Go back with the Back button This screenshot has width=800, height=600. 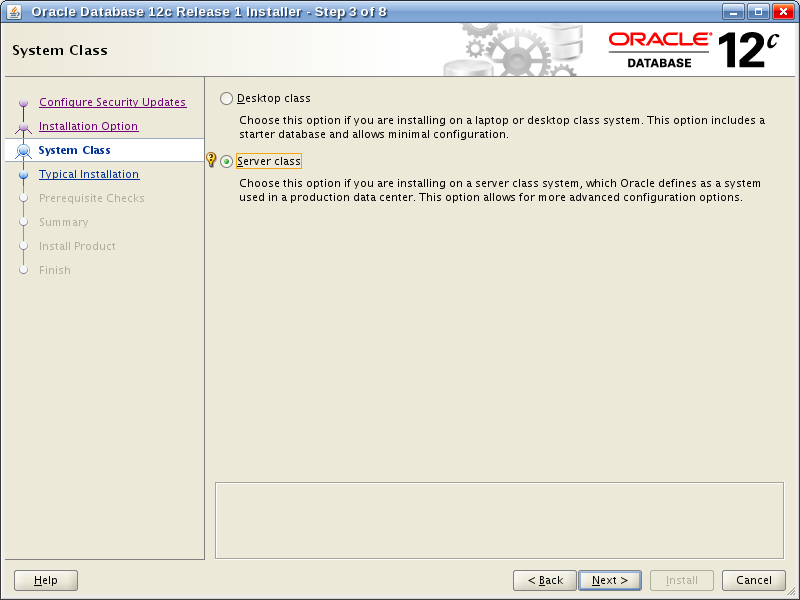pos(545,580)
